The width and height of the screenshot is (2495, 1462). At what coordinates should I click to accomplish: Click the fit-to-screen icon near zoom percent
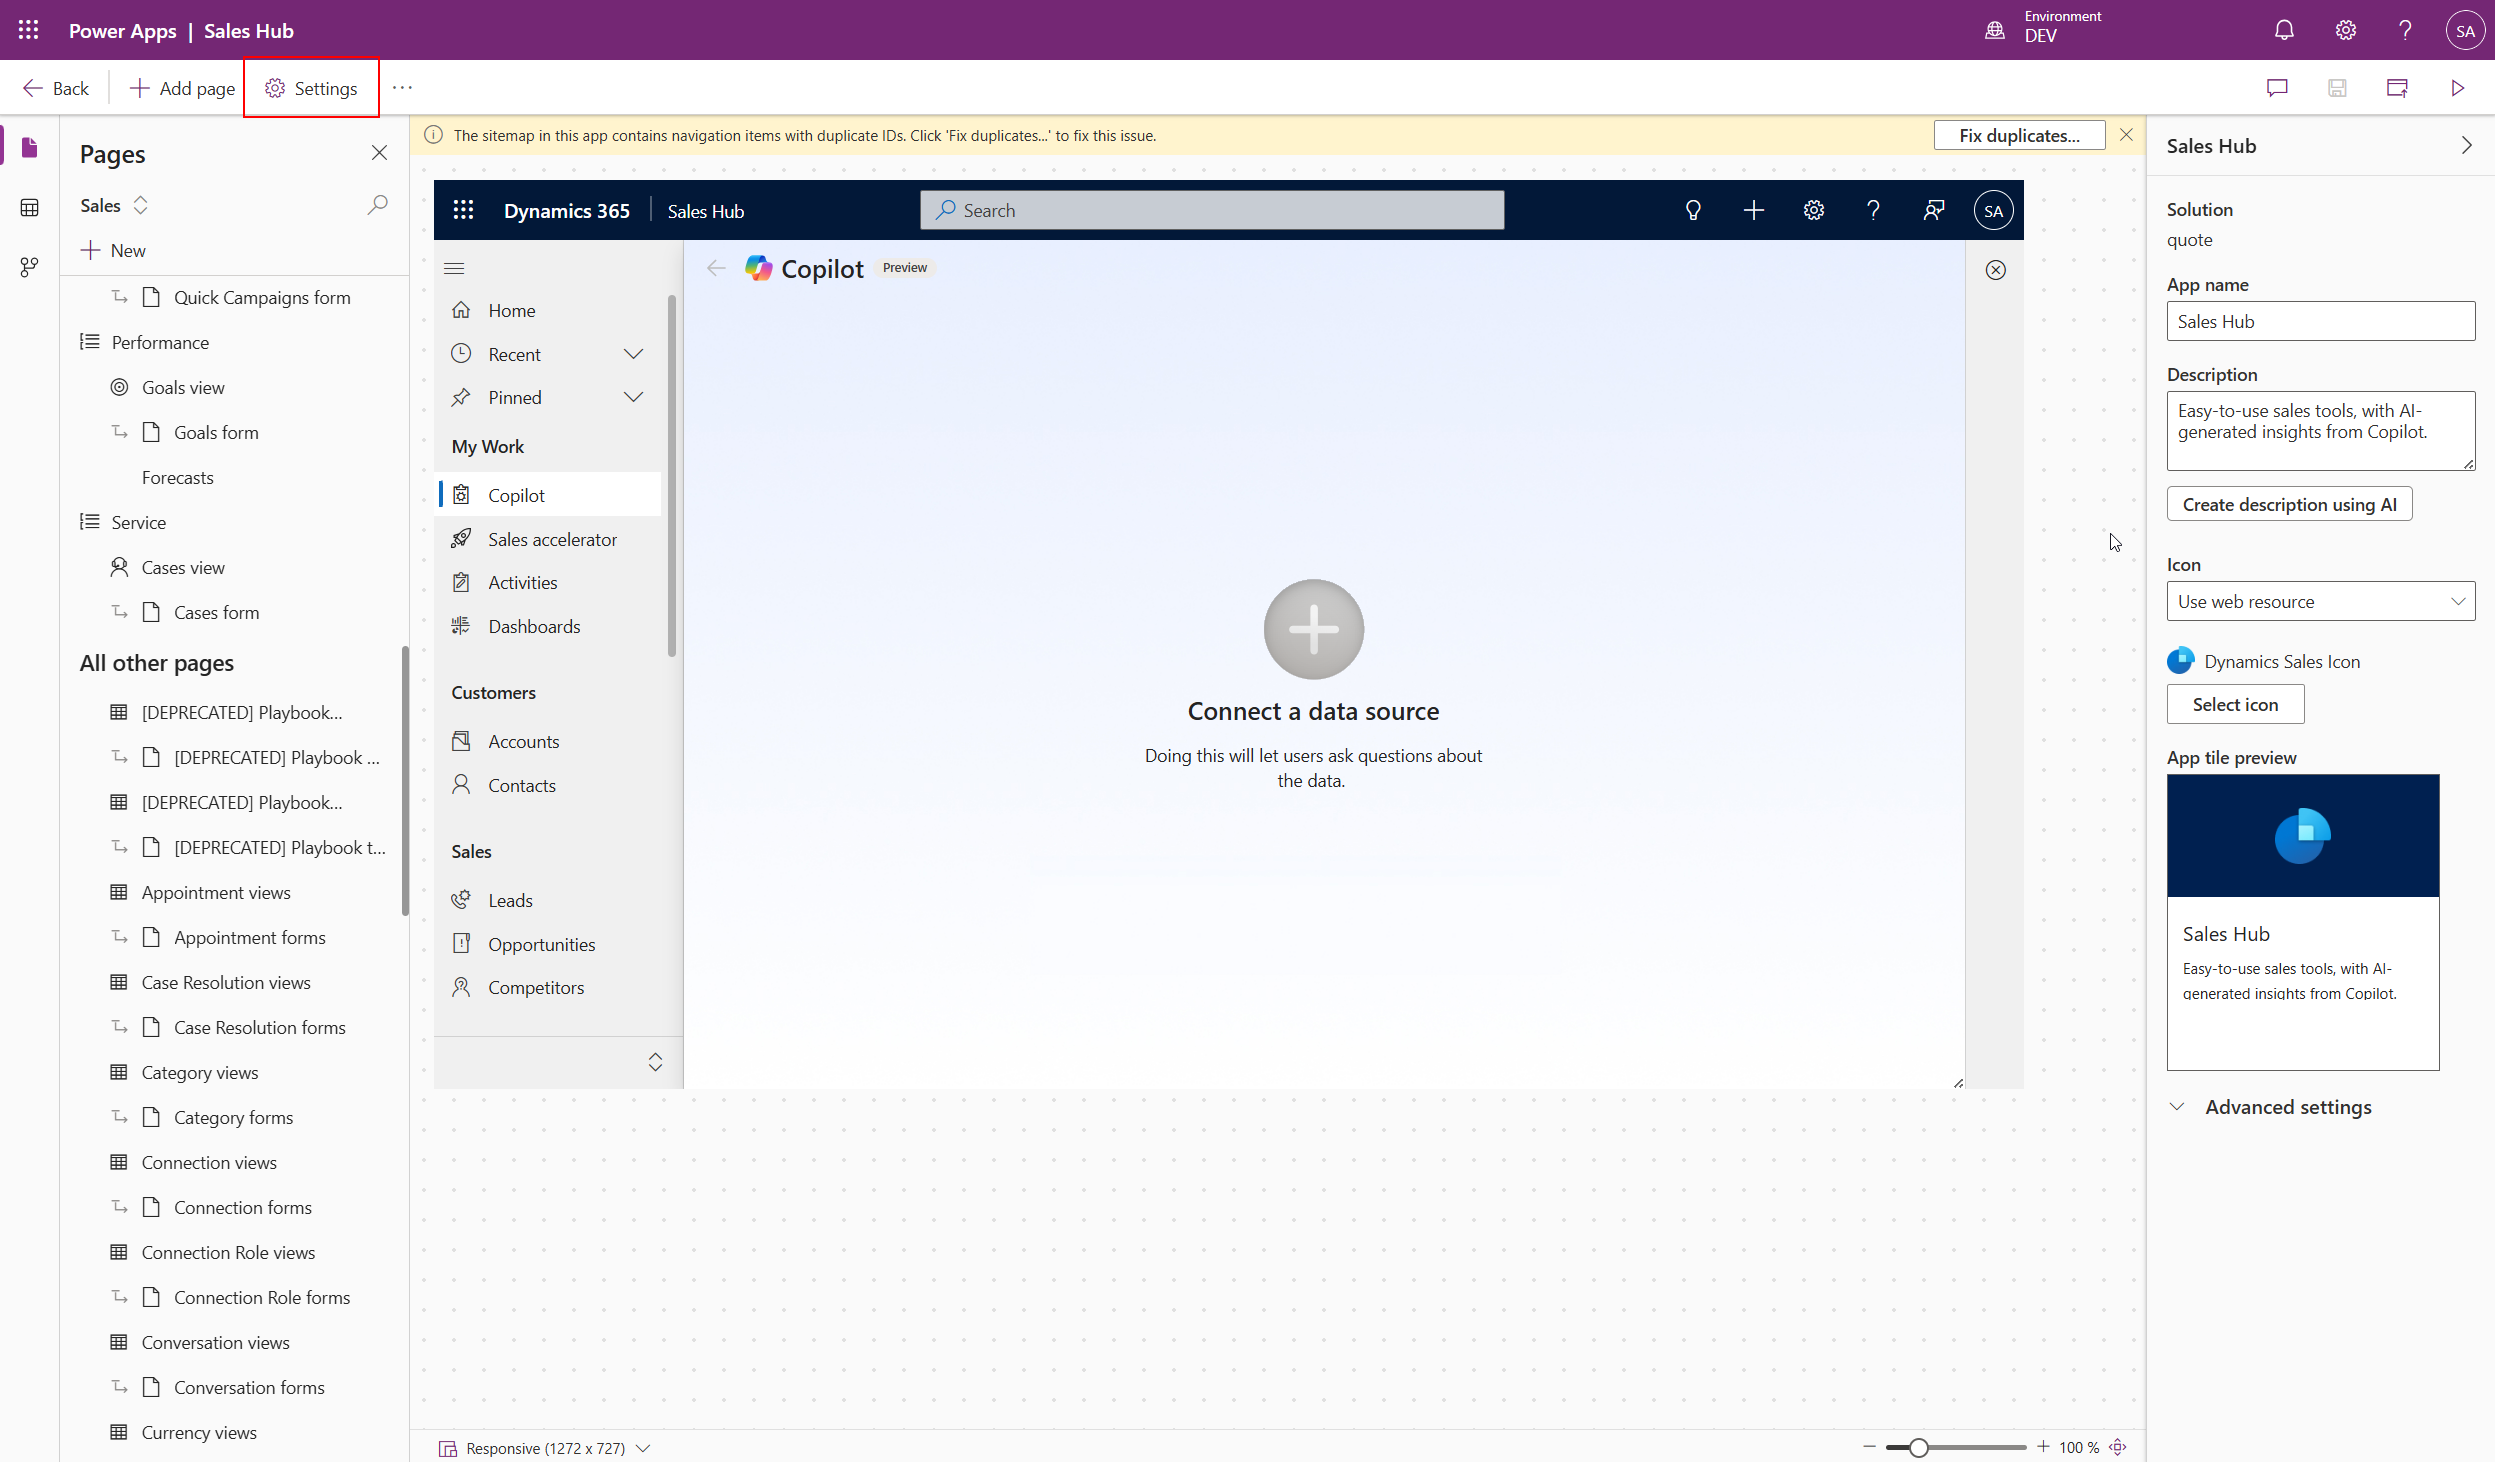click(2117, 1447)
